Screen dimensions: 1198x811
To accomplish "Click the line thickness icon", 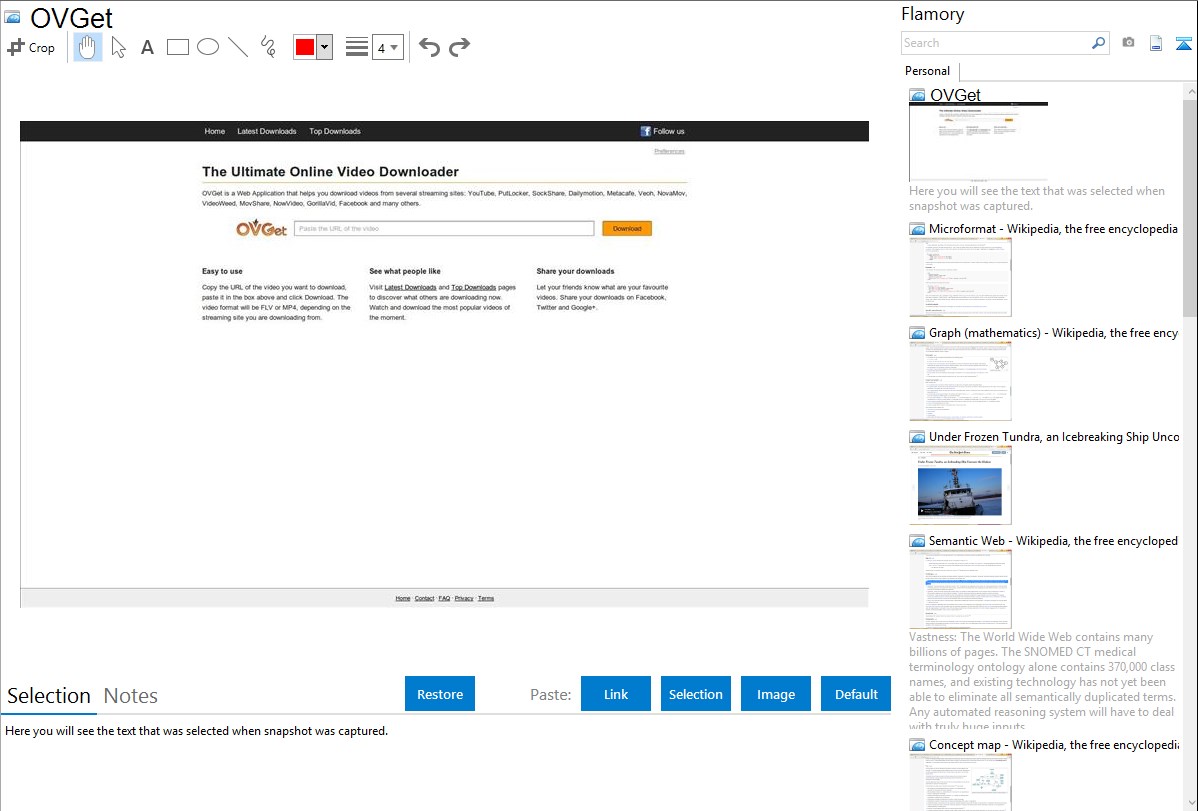I will point(357,47).
